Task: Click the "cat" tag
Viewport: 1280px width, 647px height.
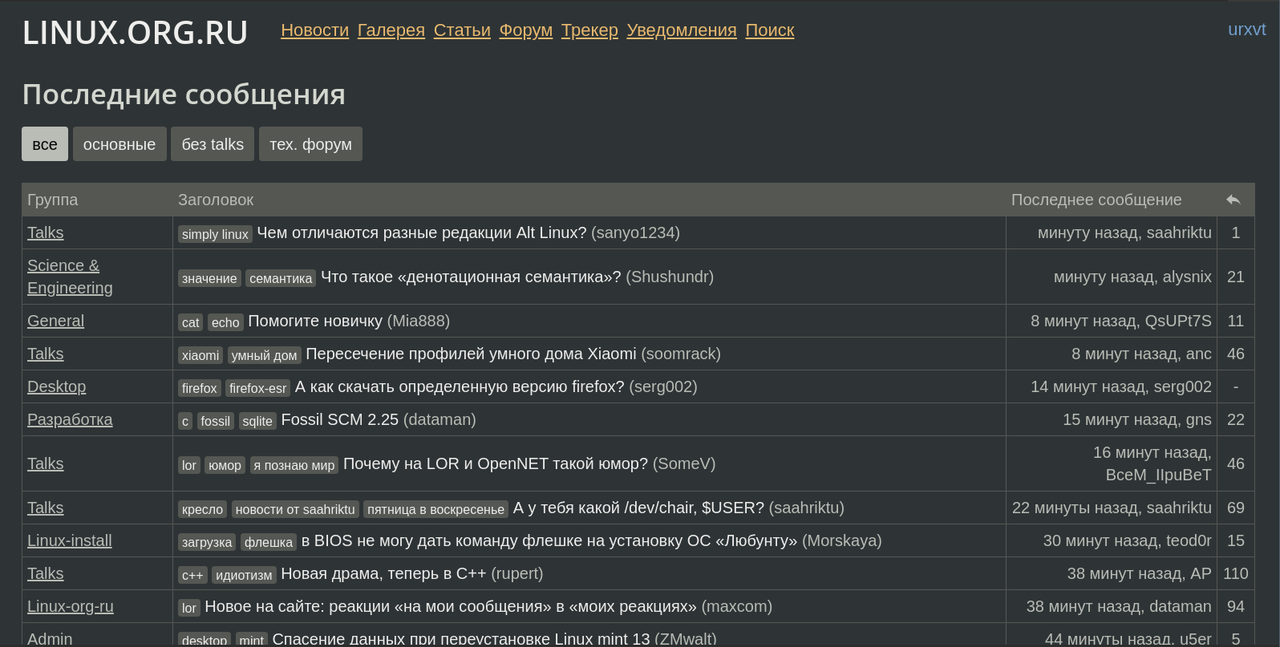Action: click(190, 322)
